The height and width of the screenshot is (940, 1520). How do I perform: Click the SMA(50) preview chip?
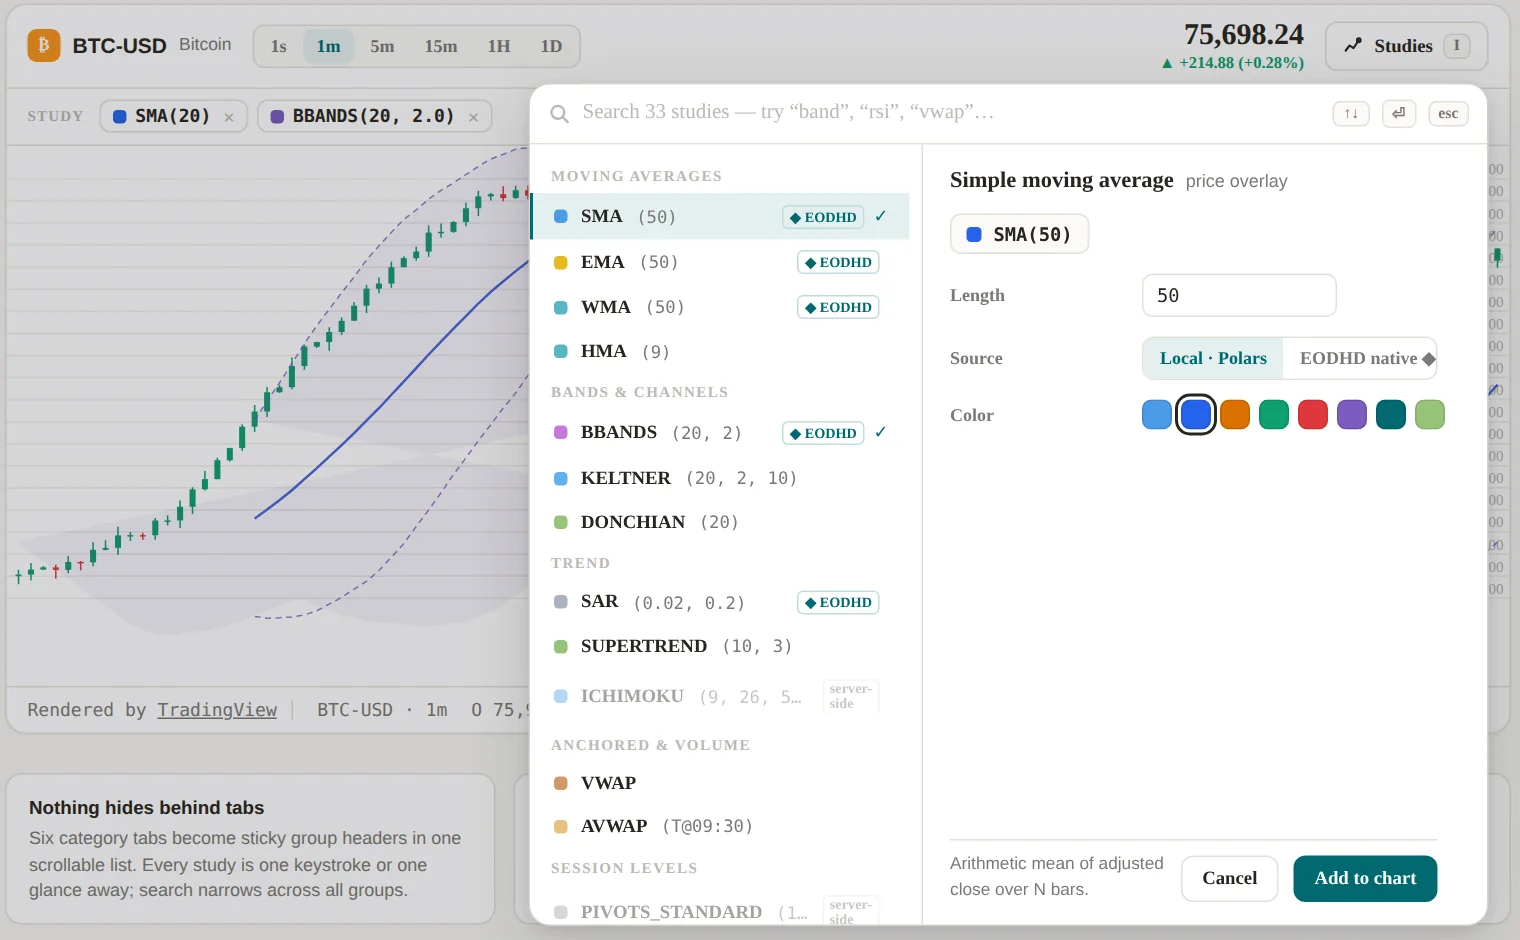1019,234
